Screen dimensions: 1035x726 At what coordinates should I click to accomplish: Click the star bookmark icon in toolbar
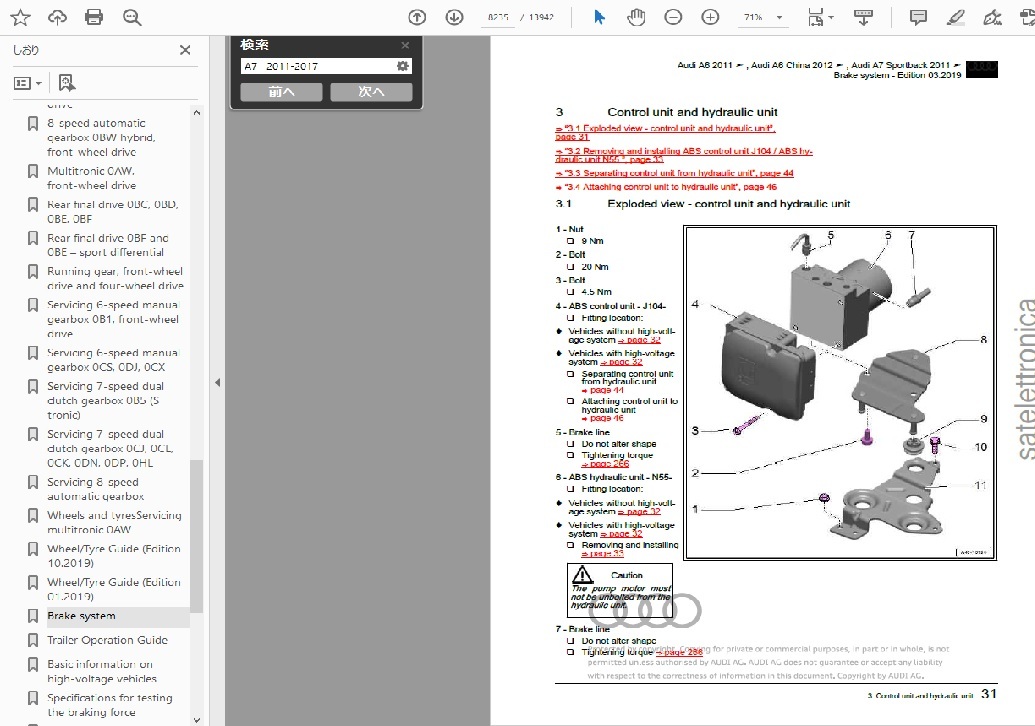(20, 17)
